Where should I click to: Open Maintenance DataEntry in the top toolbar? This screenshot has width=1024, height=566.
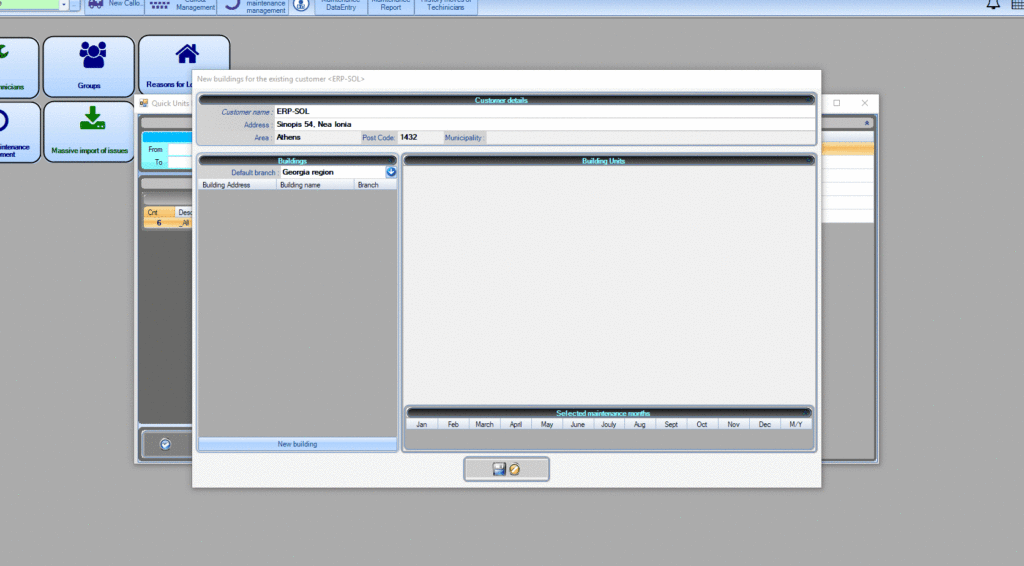pyautogui.click(x=340, y=6)
